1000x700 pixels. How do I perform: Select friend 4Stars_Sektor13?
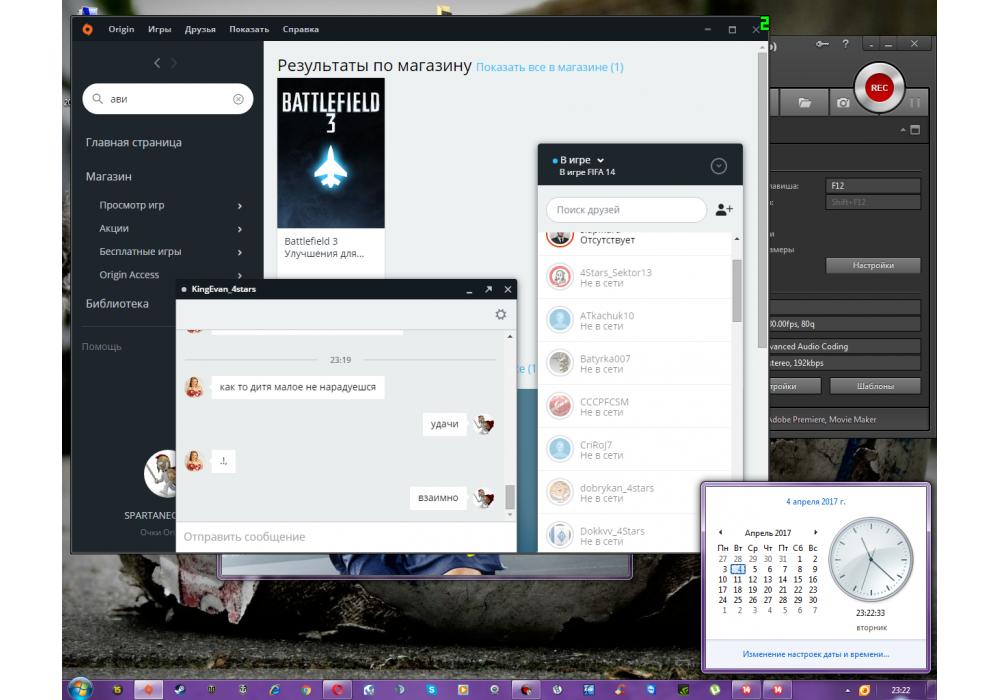tap(635, 277)
